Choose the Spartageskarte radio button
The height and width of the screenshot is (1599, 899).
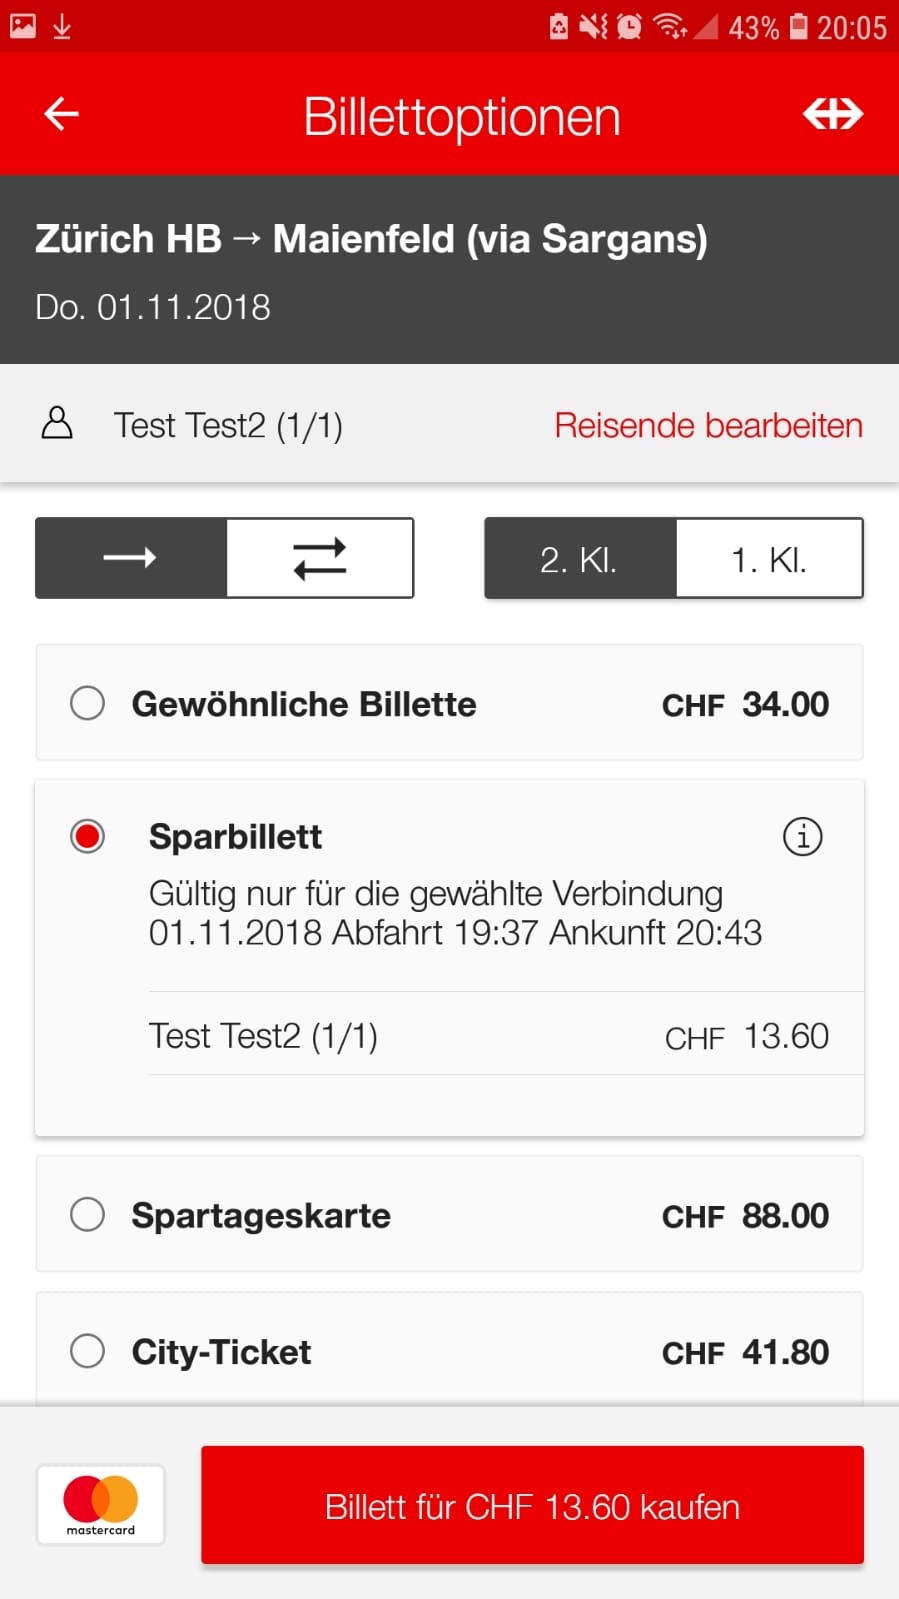[88, 1215]
